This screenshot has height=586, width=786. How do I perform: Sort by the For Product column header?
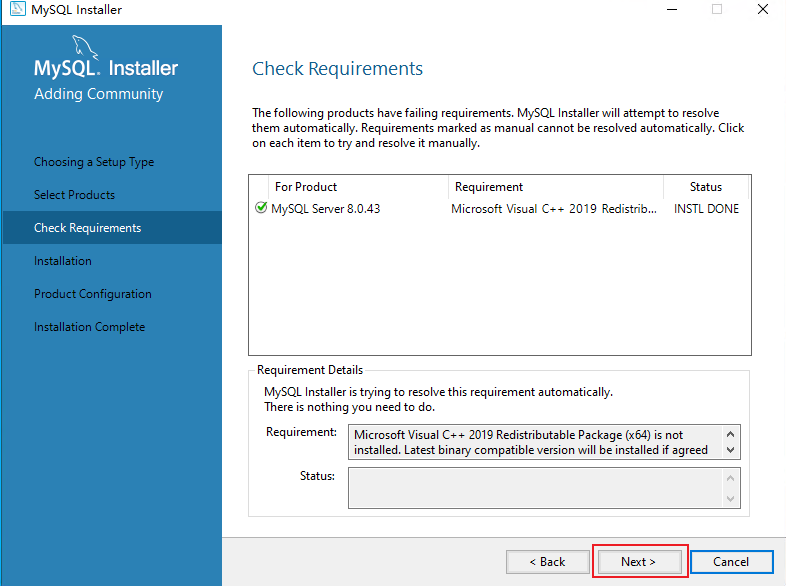tap(306, 187)
